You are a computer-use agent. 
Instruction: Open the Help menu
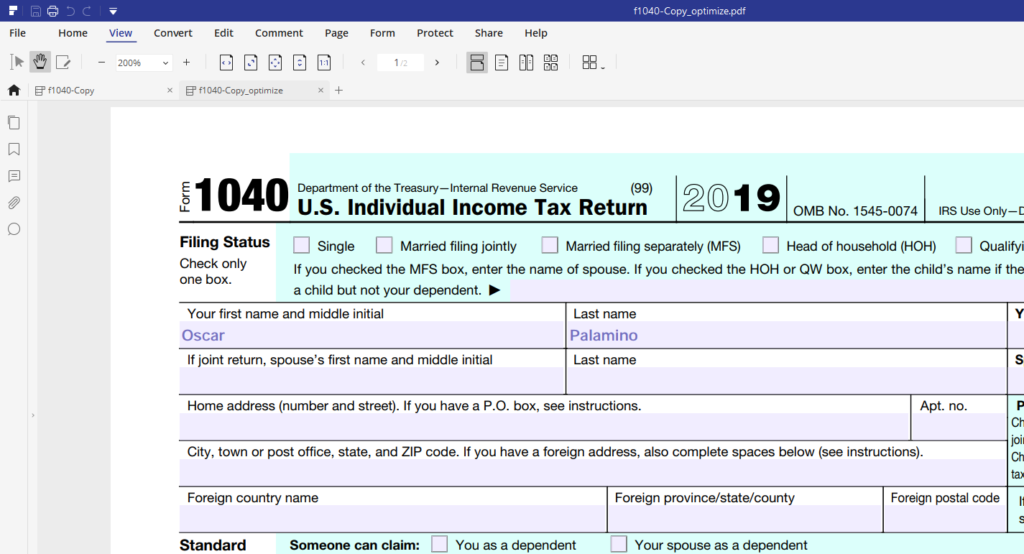[536, 33]
